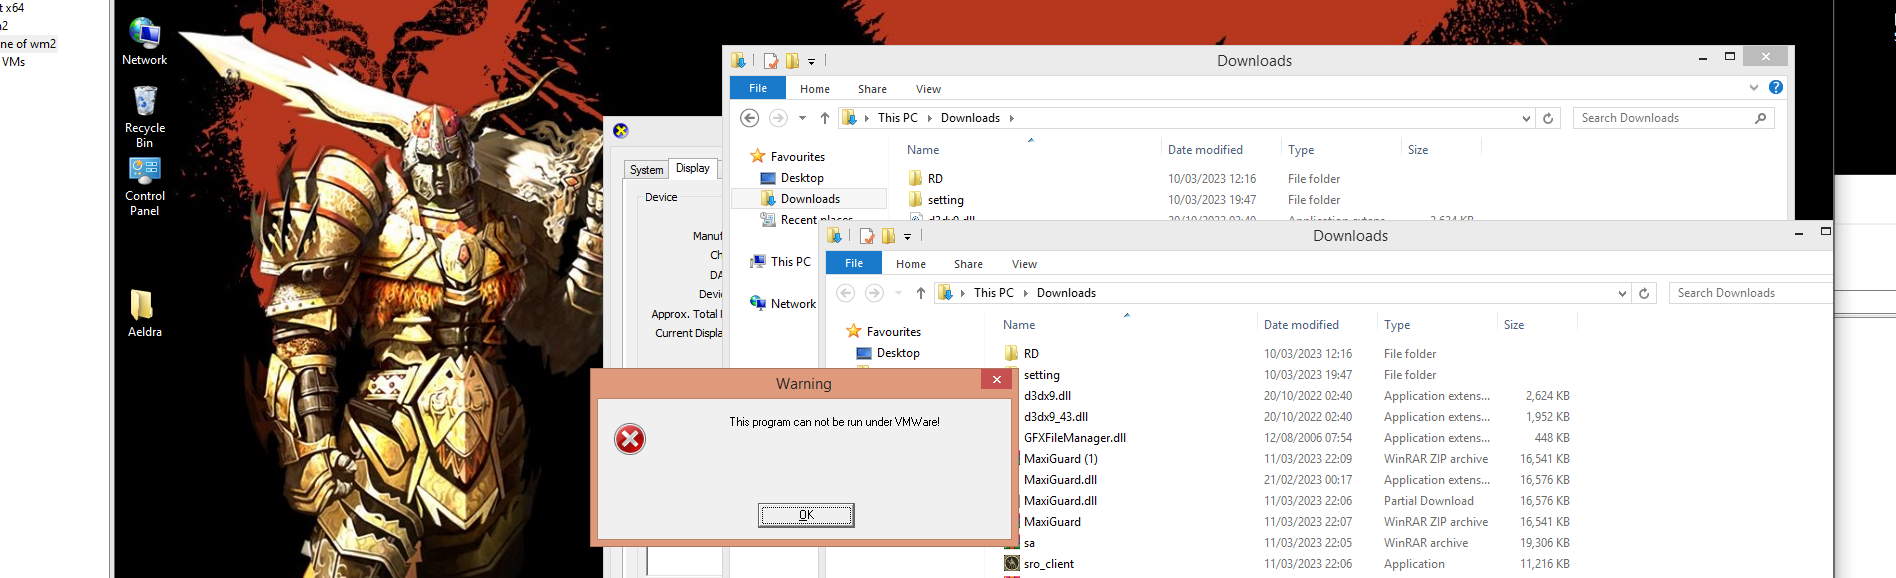The image size is (1896, 578).
Task: Go up one level in rear Downloads window
Action: [x=825, y=118]
